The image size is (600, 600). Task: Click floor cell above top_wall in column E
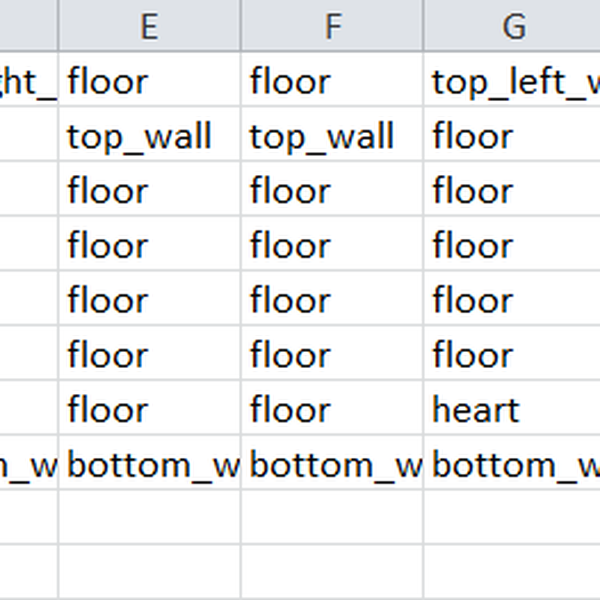(149, 82)
